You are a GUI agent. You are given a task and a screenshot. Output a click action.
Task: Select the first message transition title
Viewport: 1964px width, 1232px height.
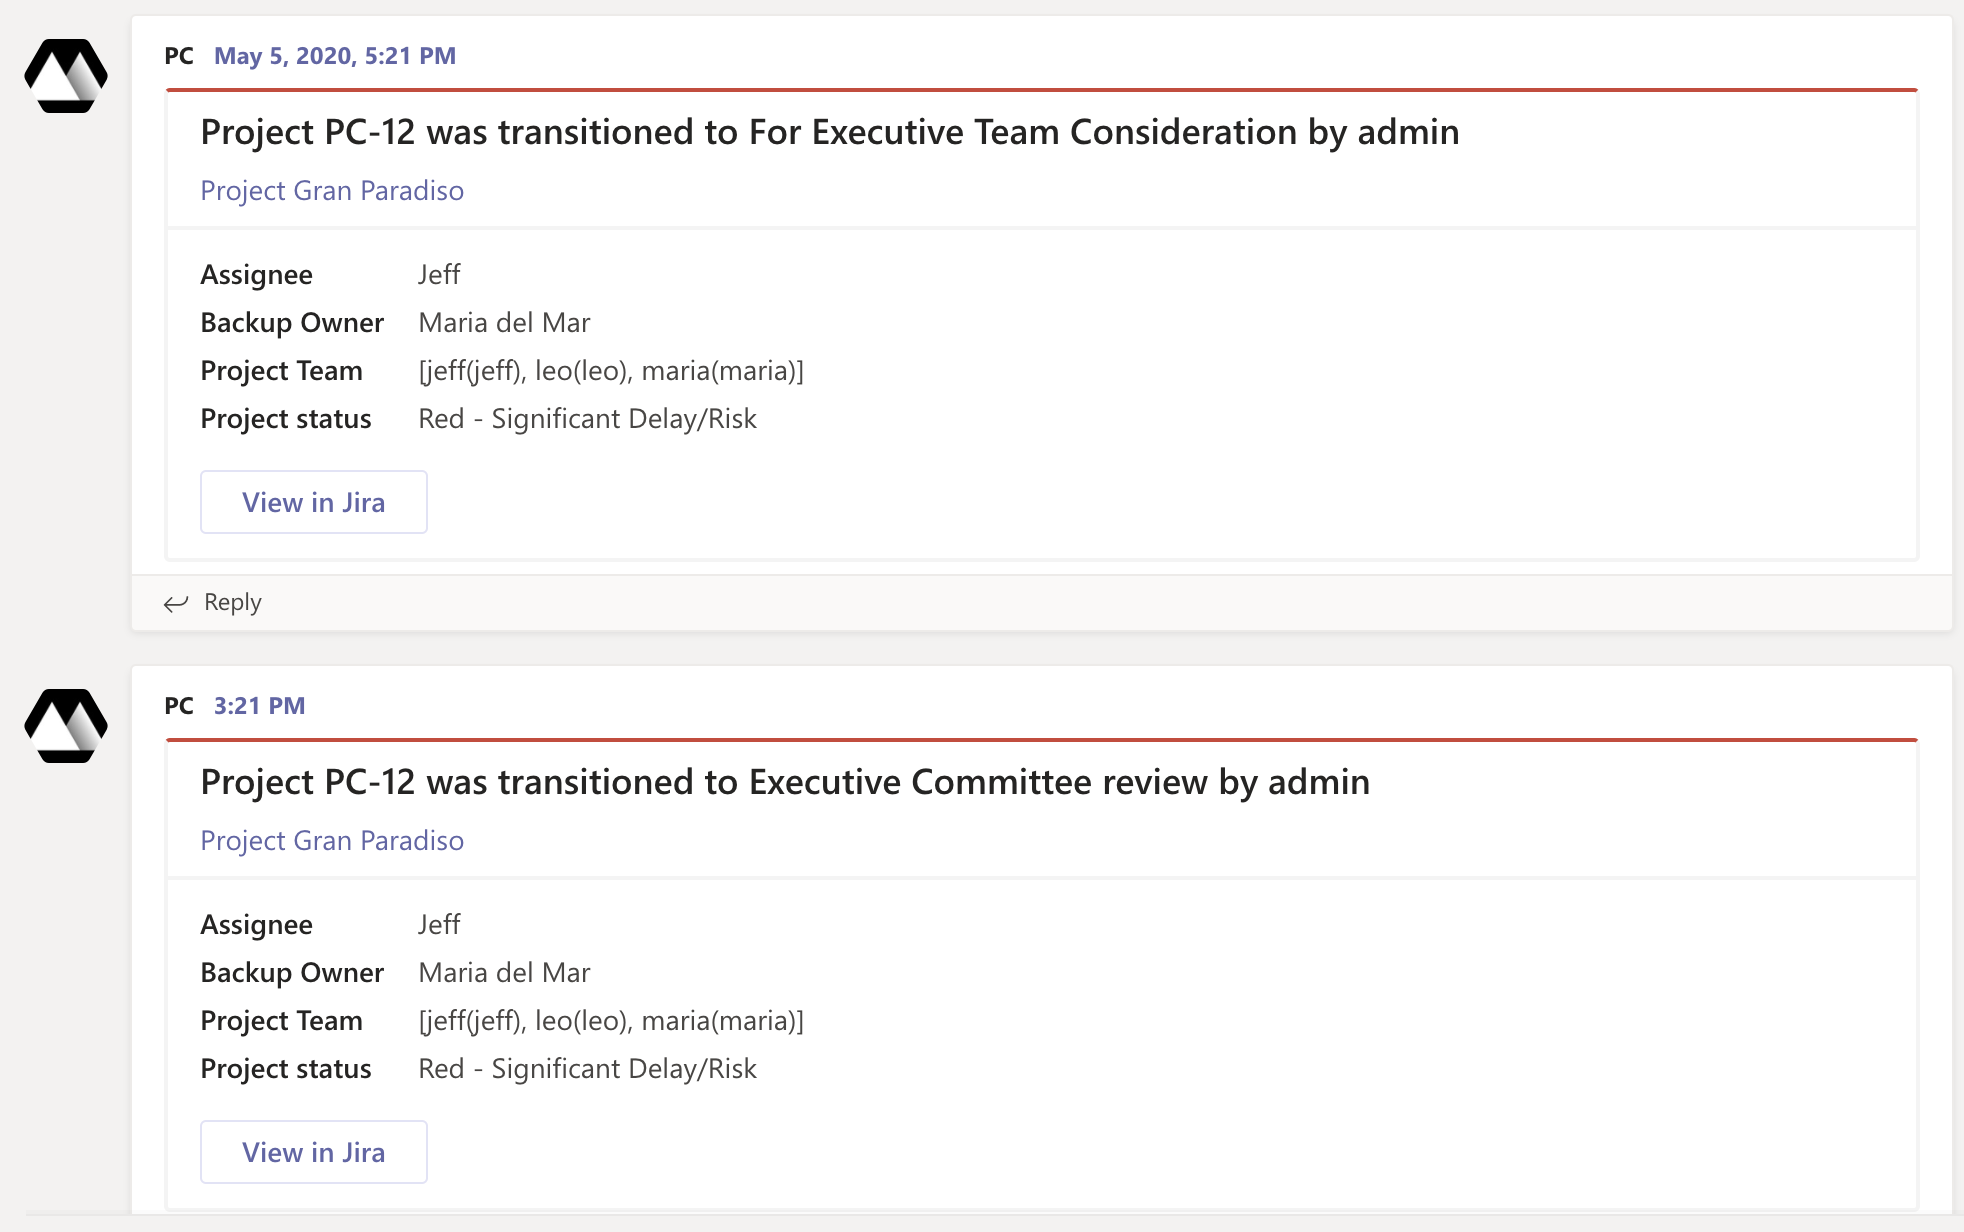[830, 131]
